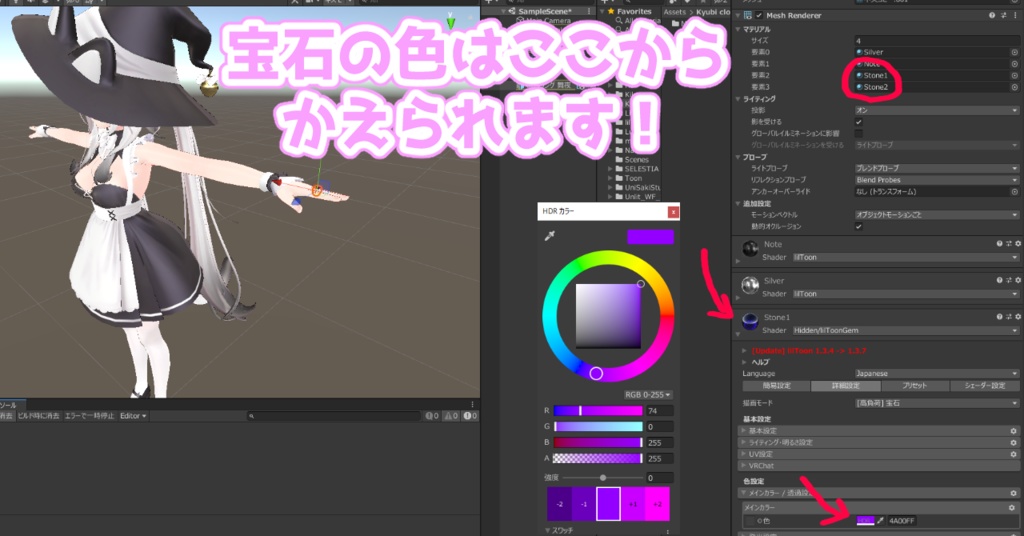Adjust the R channel slider

(598, 411)
